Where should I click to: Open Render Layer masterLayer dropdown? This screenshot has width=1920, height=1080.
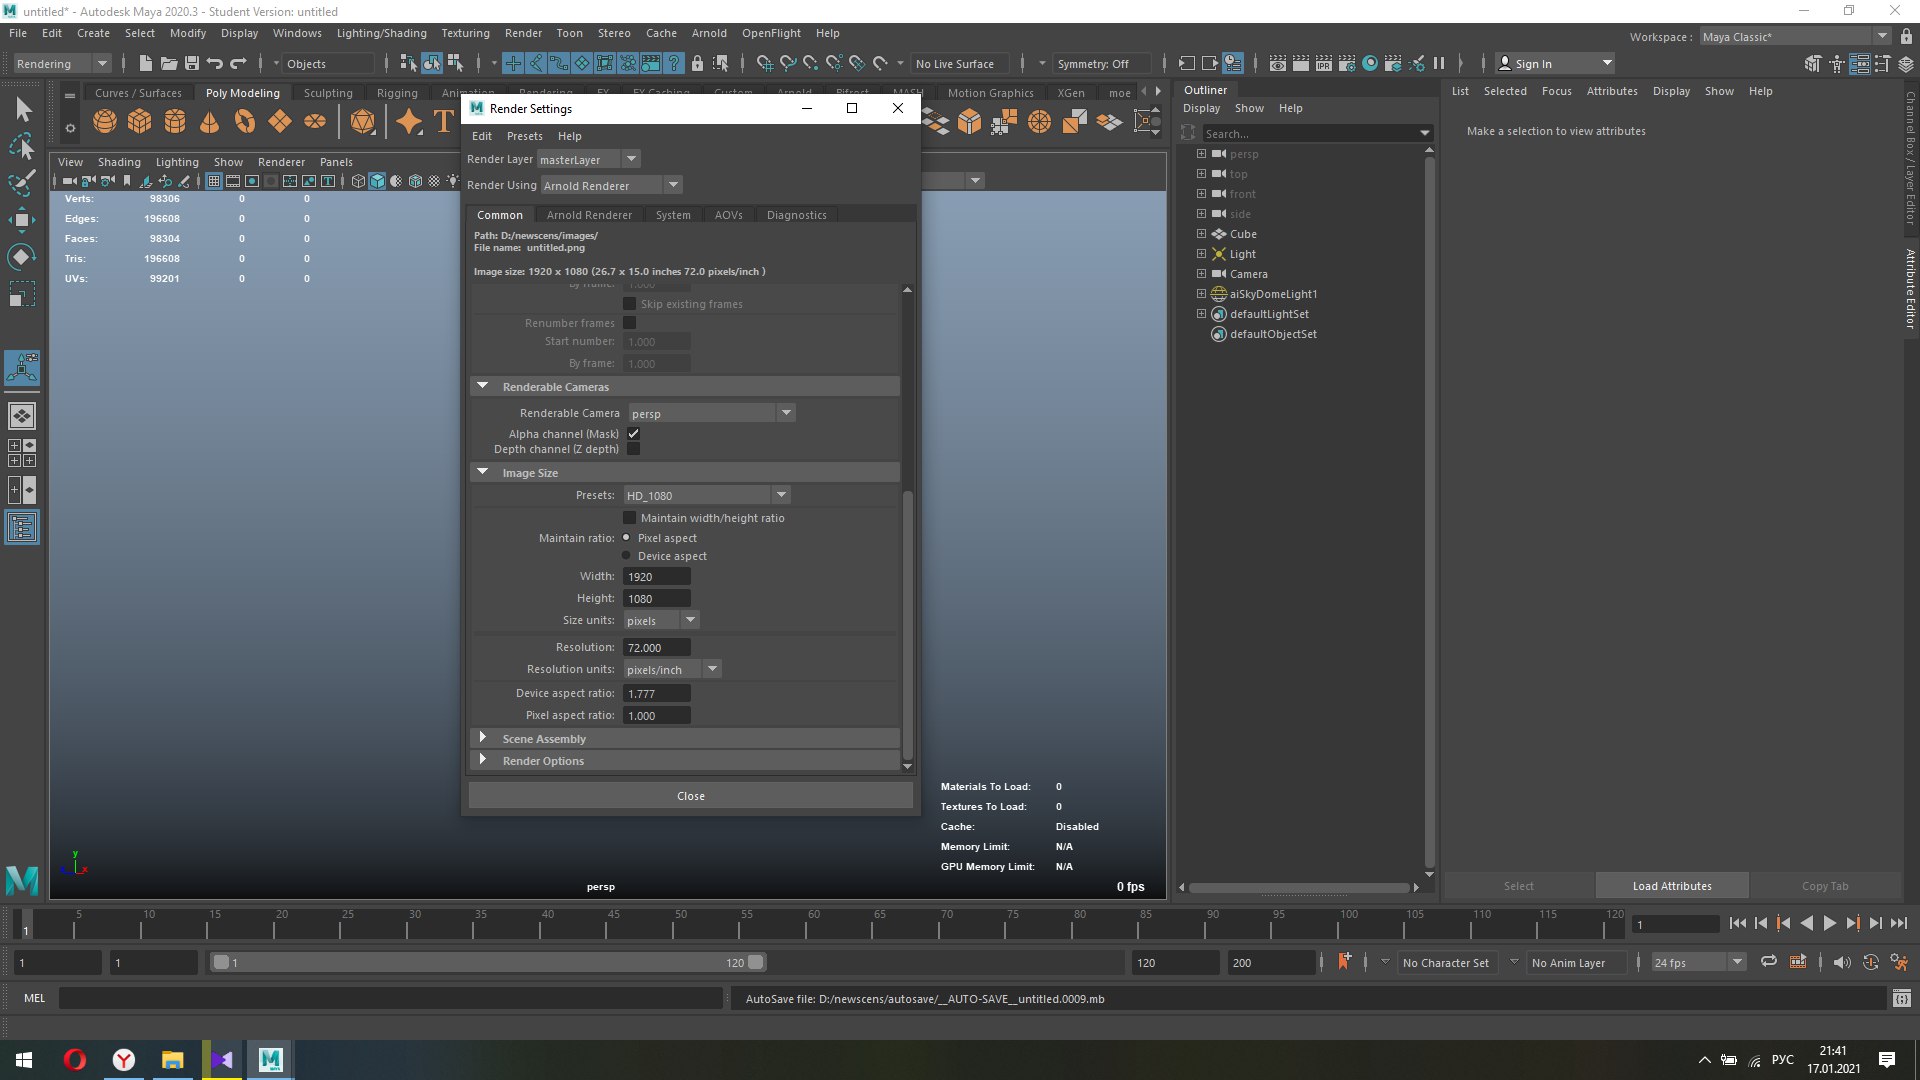589,159
